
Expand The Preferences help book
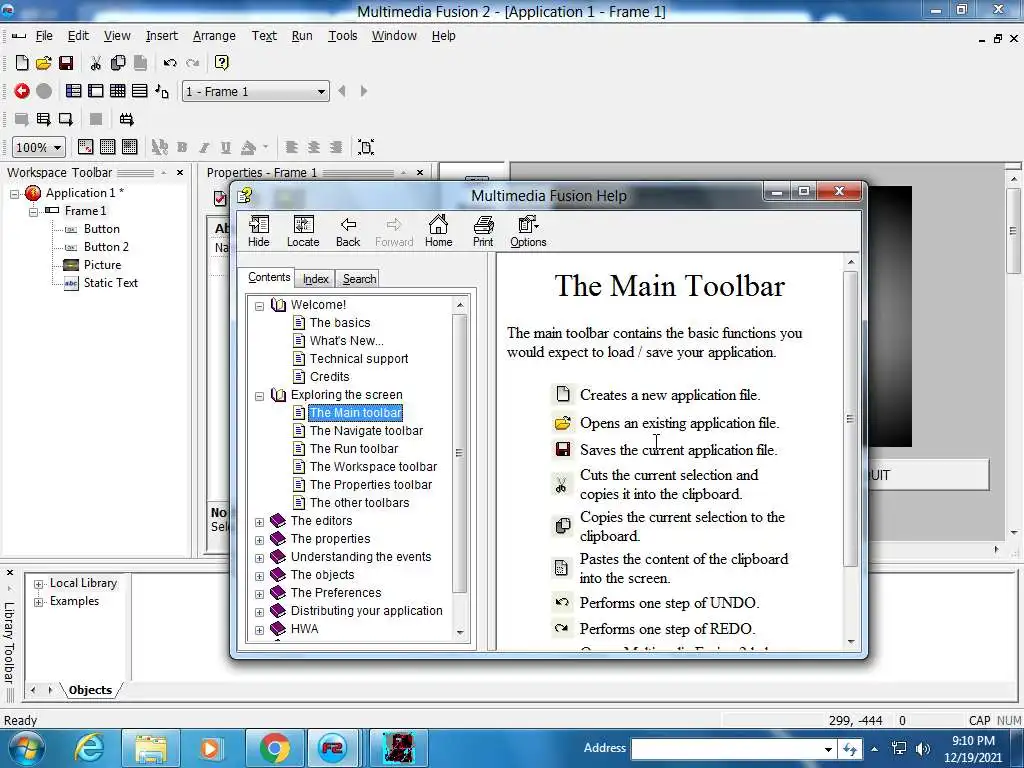pyautogui.click(x=259, y=594)
